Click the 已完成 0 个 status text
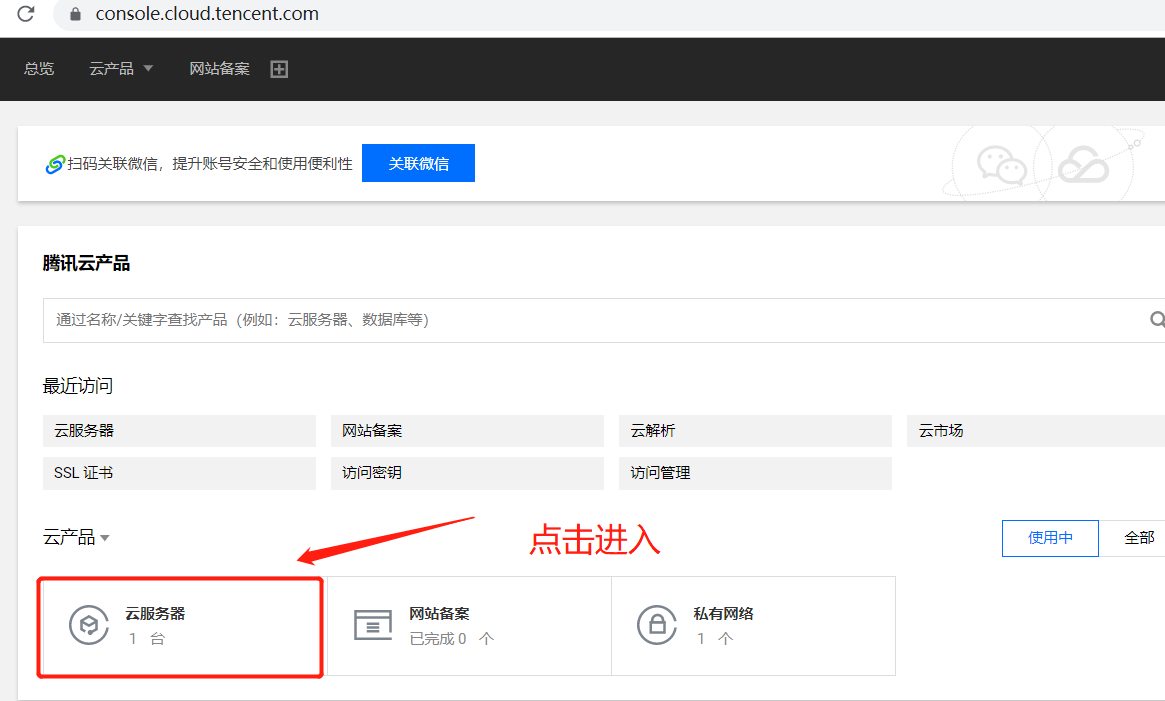1165x701 pixels. click(452, 639)
